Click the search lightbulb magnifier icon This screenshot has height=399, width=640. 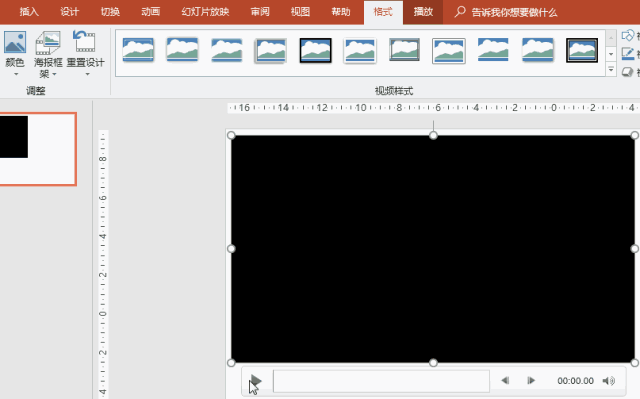click(x=460, y=12)
